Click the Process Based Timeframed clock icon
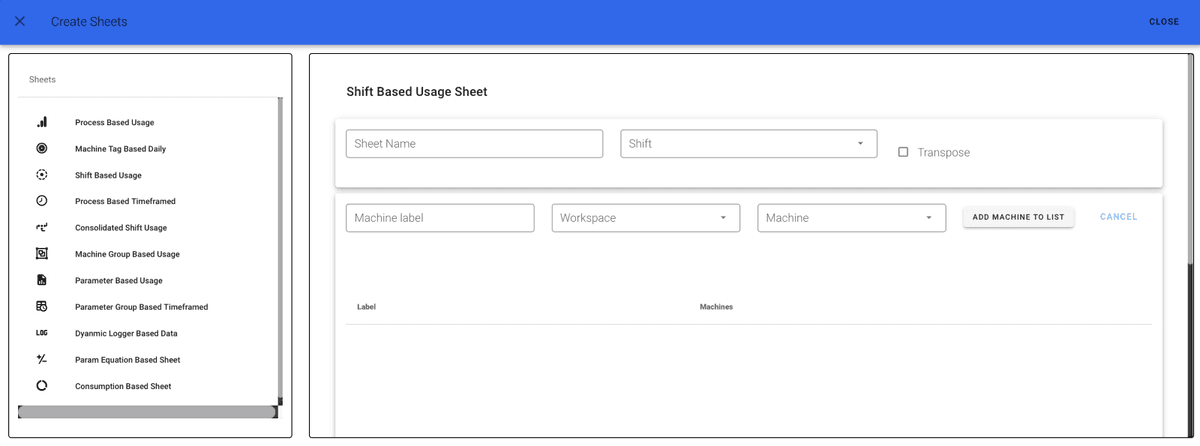 coord(42,201)
